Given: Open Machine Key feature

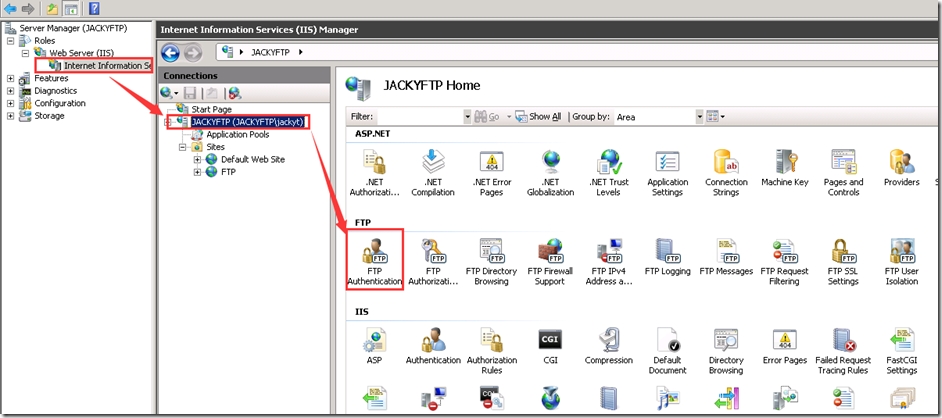Looking at the screenshot, I should tap(785, 168).
